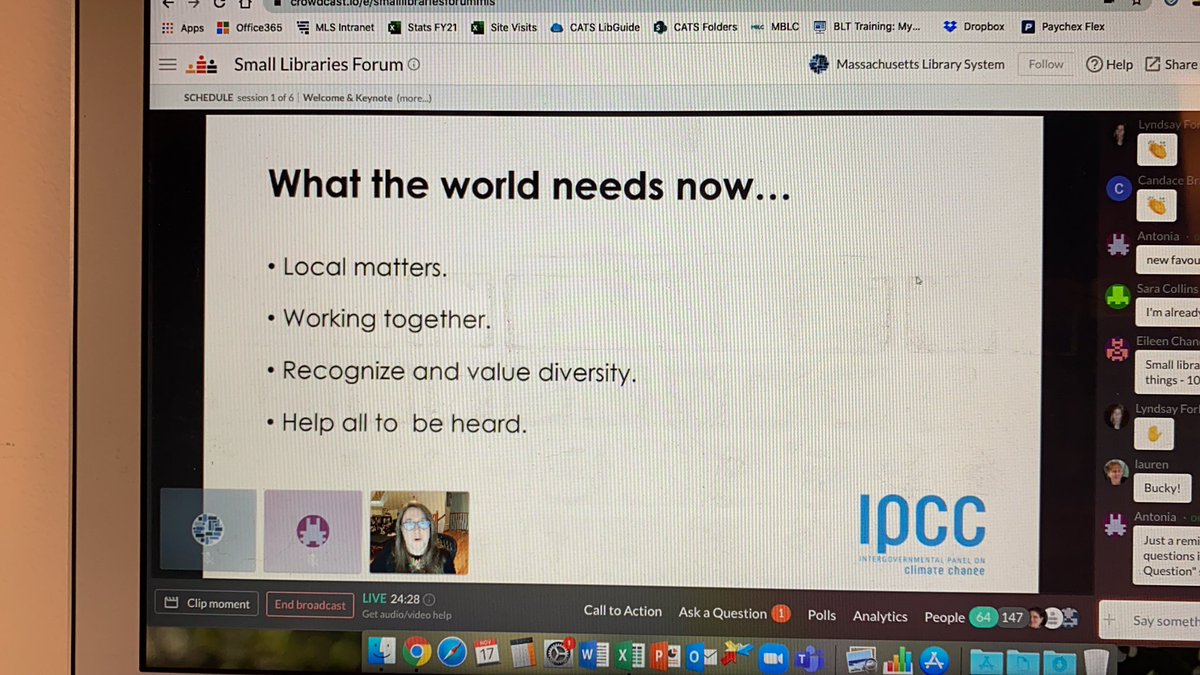The image size is (1200, 675).
Task: Click the plus icon beside chat input
Action: (x=1109, y=621)
